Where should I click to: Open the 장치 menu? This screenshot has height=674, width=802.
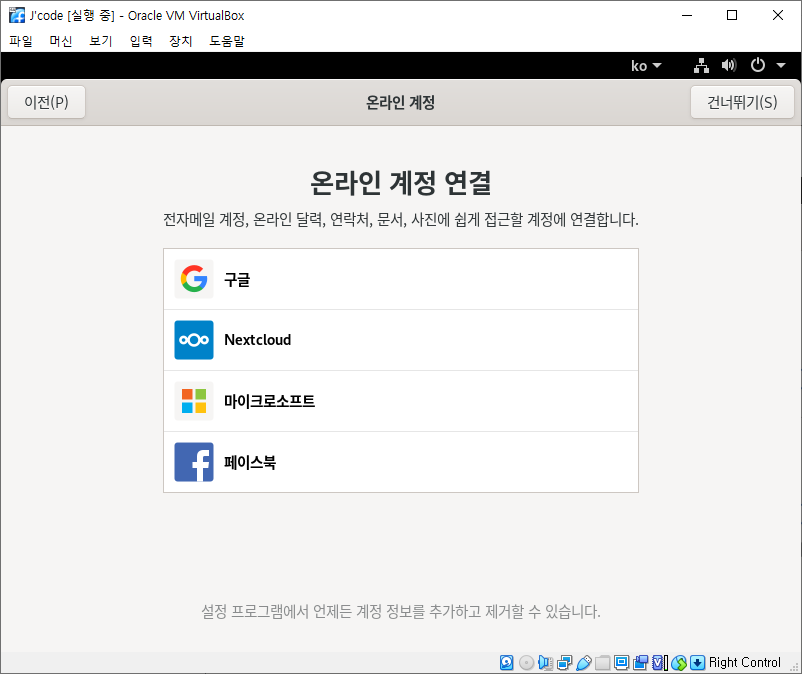click(181, 41)
